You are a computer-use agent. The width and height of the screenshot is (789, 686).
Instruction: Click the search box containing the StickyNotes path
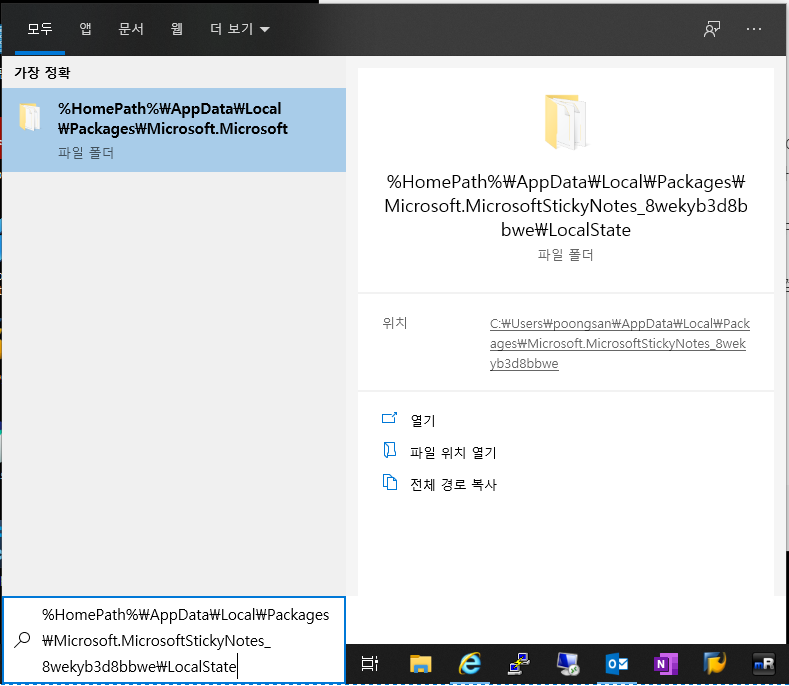(174, 640)
